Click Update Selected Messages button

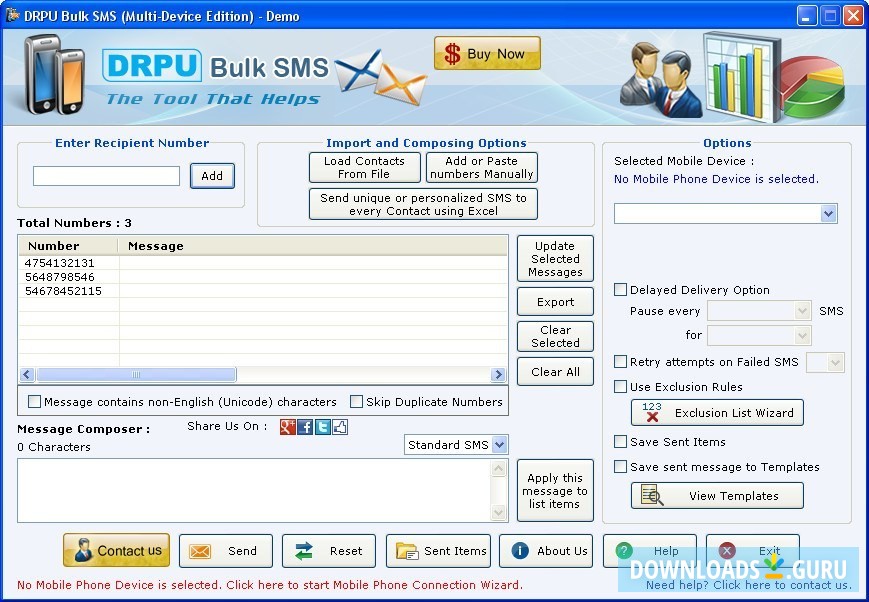pos(555,259)
